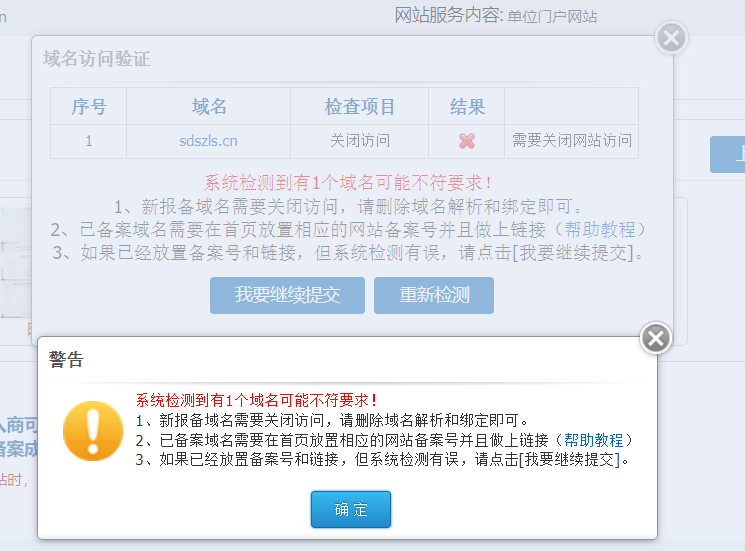Open the sdszls.cn domain link
Image resolution: width=745 pixels, height=551 pixels.
(208, 141)
